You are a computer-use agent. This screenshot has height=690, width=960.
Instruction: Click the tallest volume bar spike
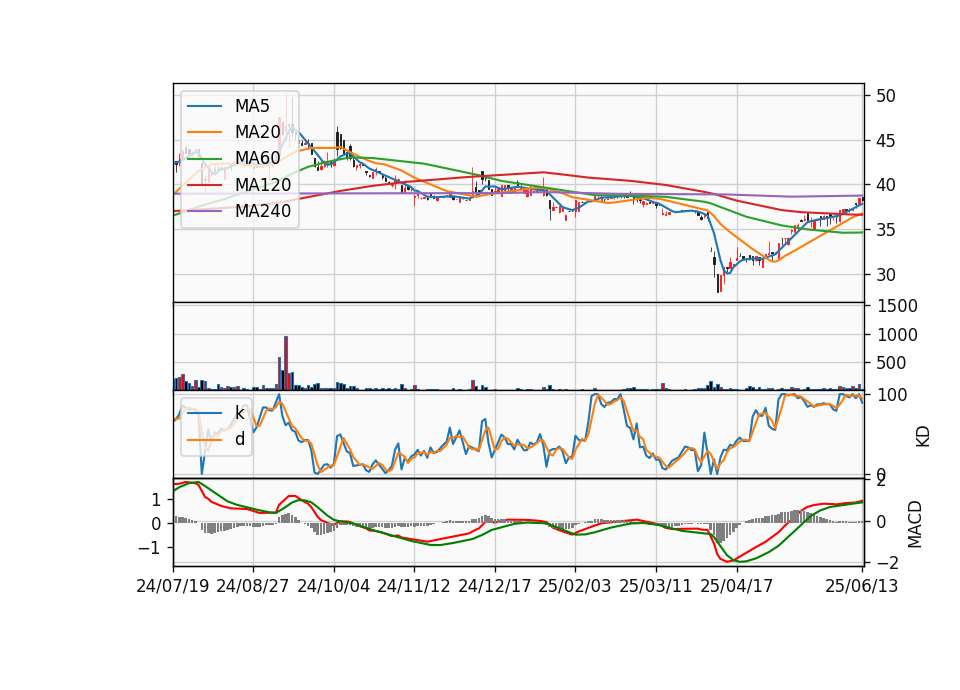point(286,363)
